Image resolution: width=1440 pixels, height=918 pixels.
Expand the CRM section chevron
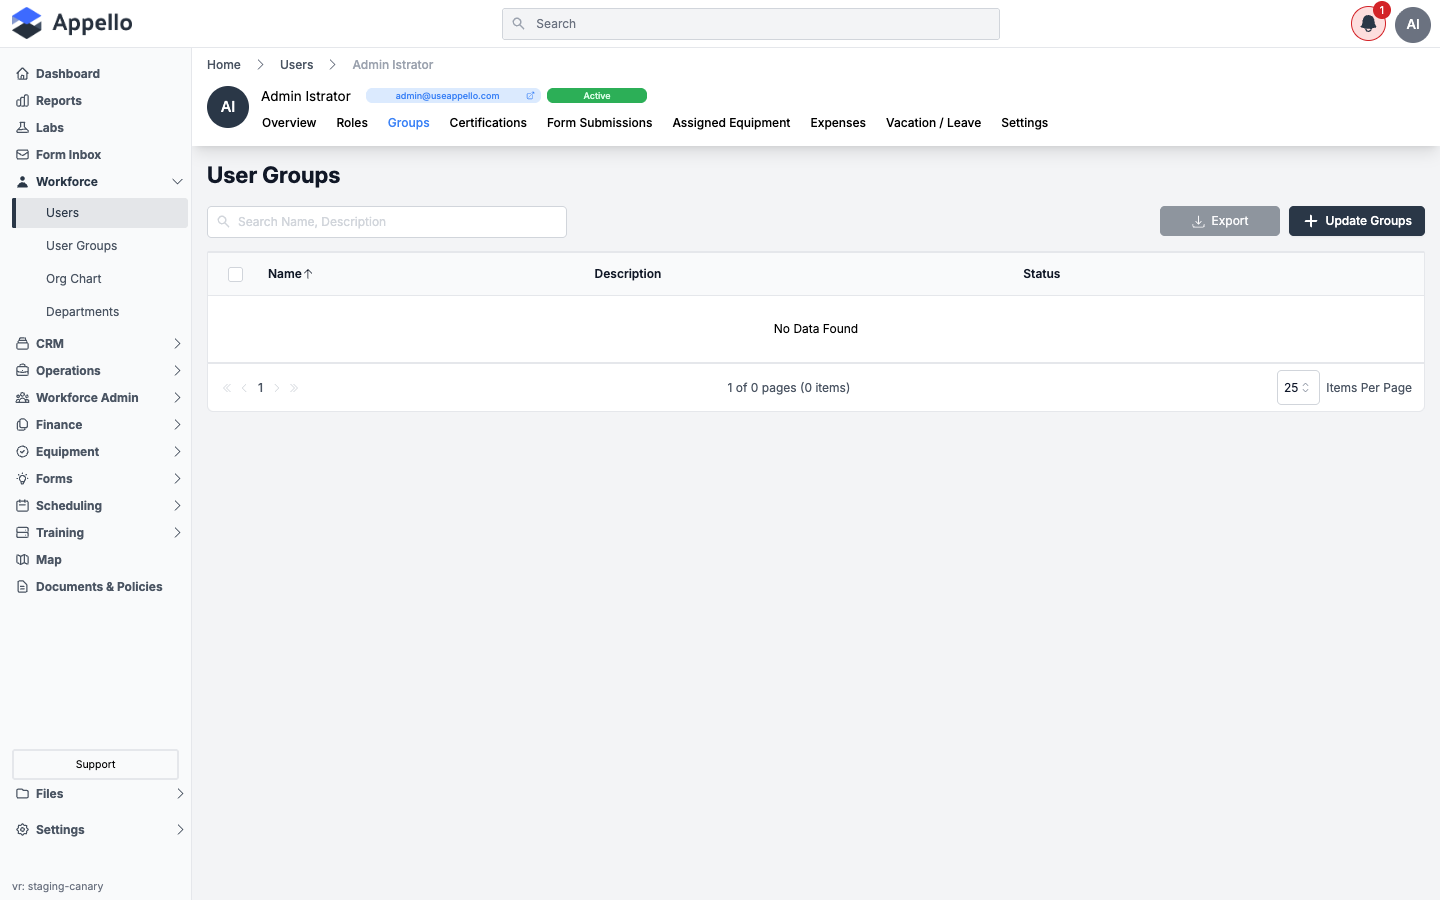[x=177, y=344]
